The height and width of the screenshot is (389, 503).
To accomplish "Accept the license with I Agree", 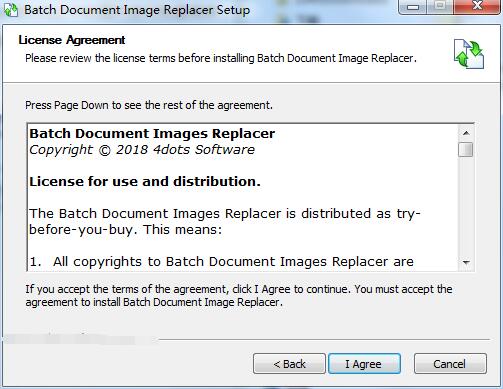I will point(364,364).
